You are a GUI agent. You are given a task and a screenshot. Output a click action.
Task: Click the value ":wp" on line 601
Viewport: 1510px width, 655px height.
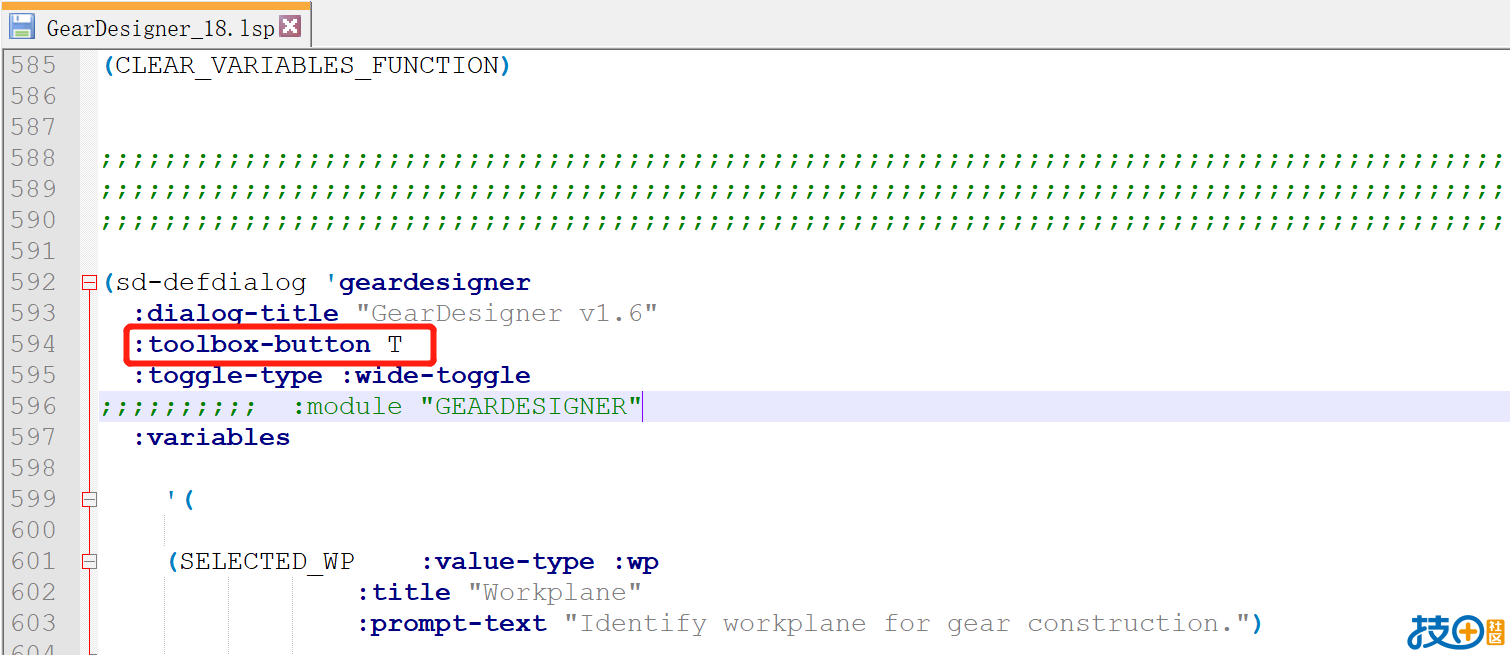[x=635, y=562]
